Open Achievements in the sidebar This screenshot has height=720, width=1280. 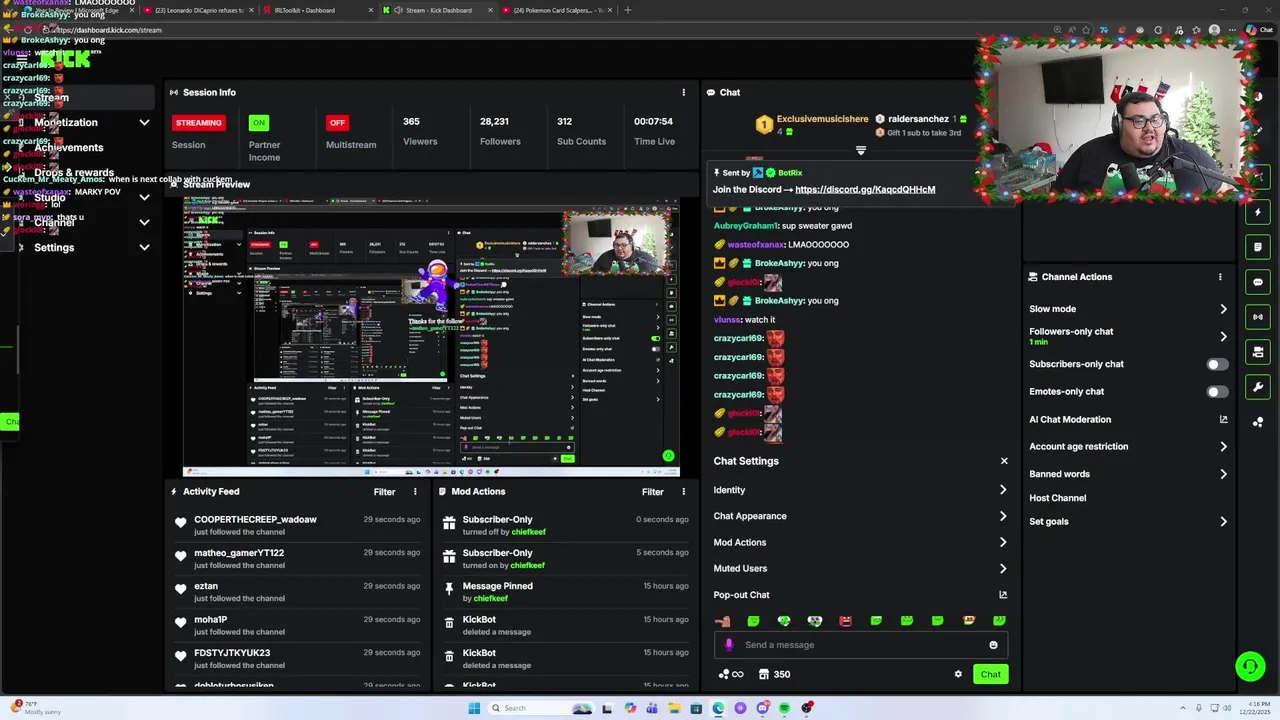[68, 147]
